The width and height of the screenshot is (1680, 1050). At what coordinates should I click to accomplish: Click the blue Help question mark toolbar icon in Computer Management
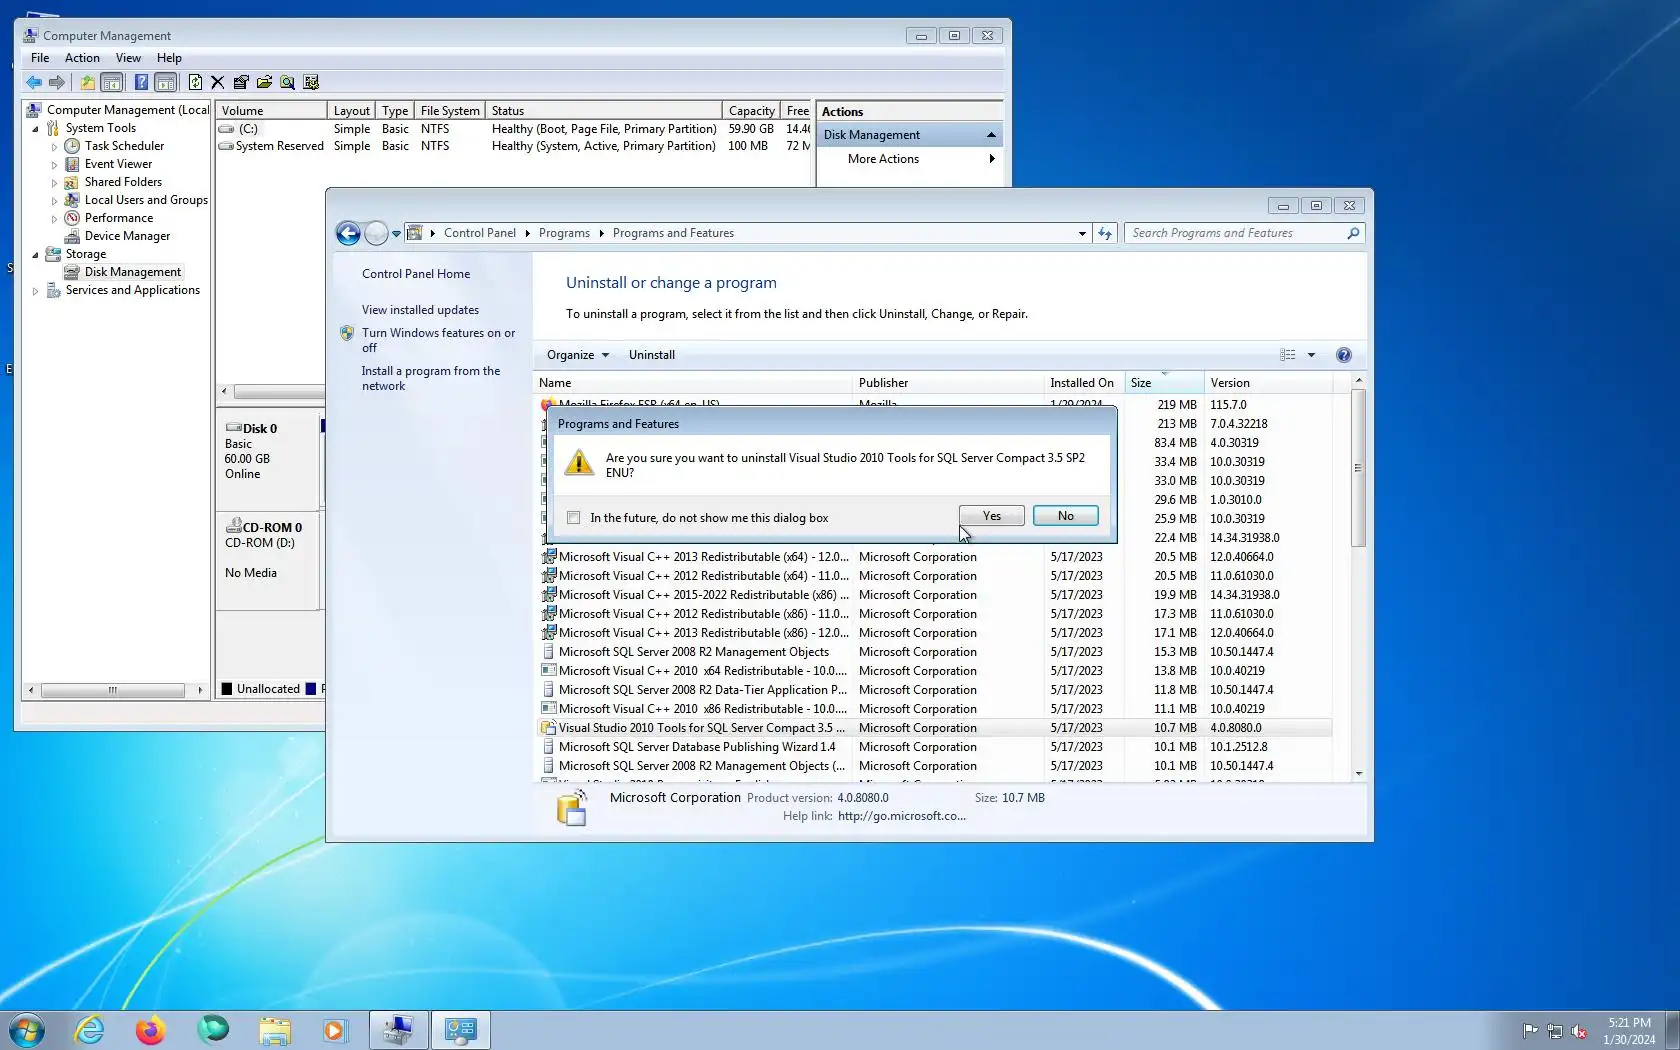pyautogui.click(x=141, y=82)
